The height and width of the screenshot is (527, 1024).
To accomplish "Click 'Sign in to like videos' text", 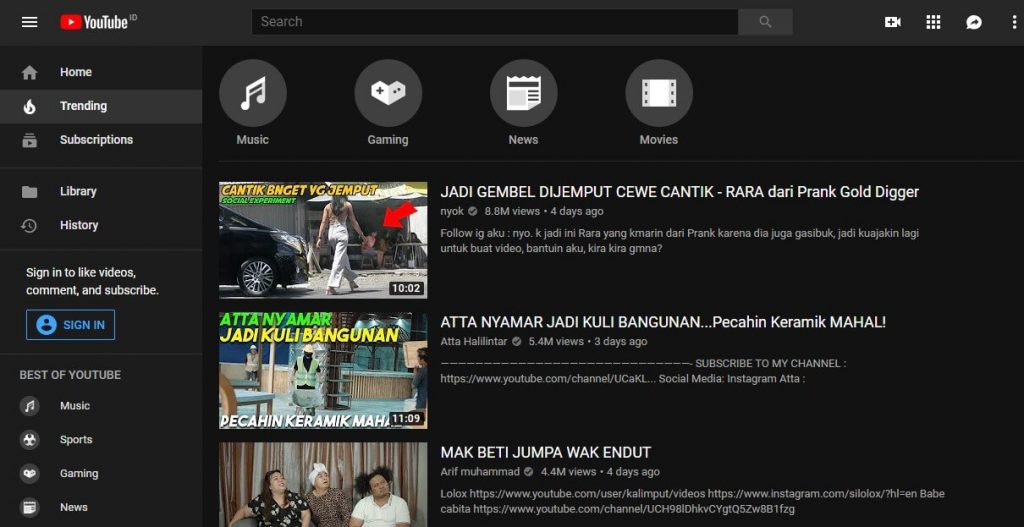I will [92, 281].
